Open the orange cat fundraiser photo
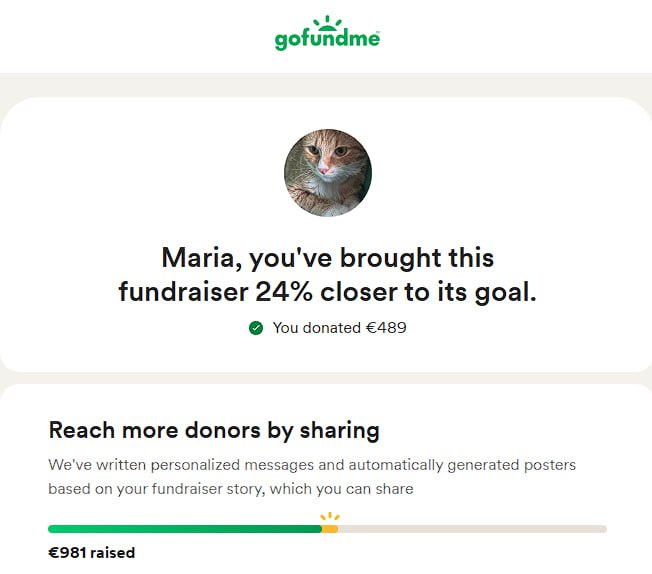This screenshot has width=652, height=574. [x=328, y=172]
